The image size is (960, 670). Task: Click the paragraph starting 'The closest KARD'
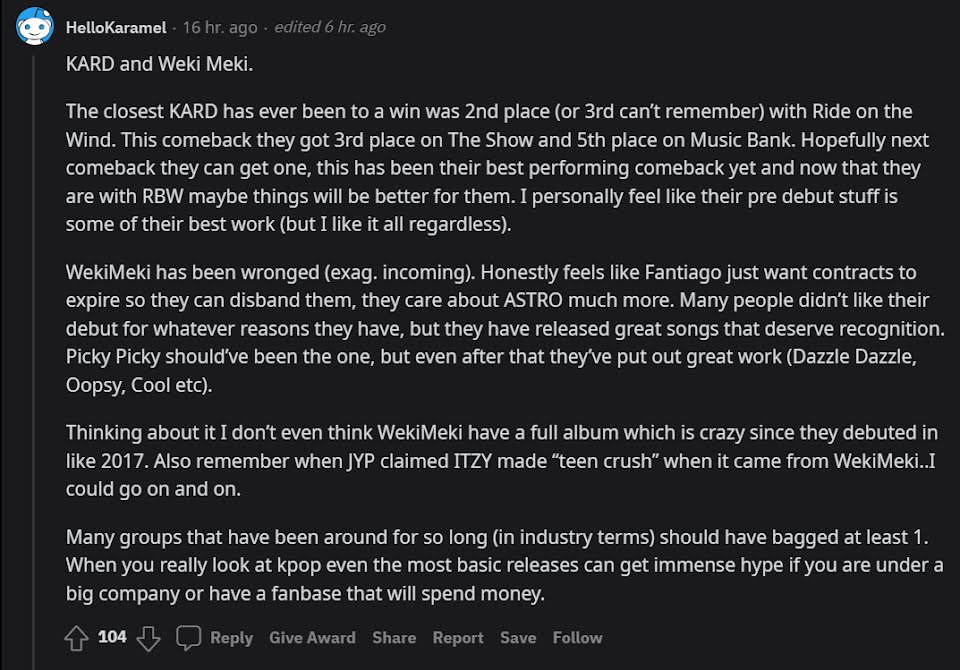click(x=497, y=168)
